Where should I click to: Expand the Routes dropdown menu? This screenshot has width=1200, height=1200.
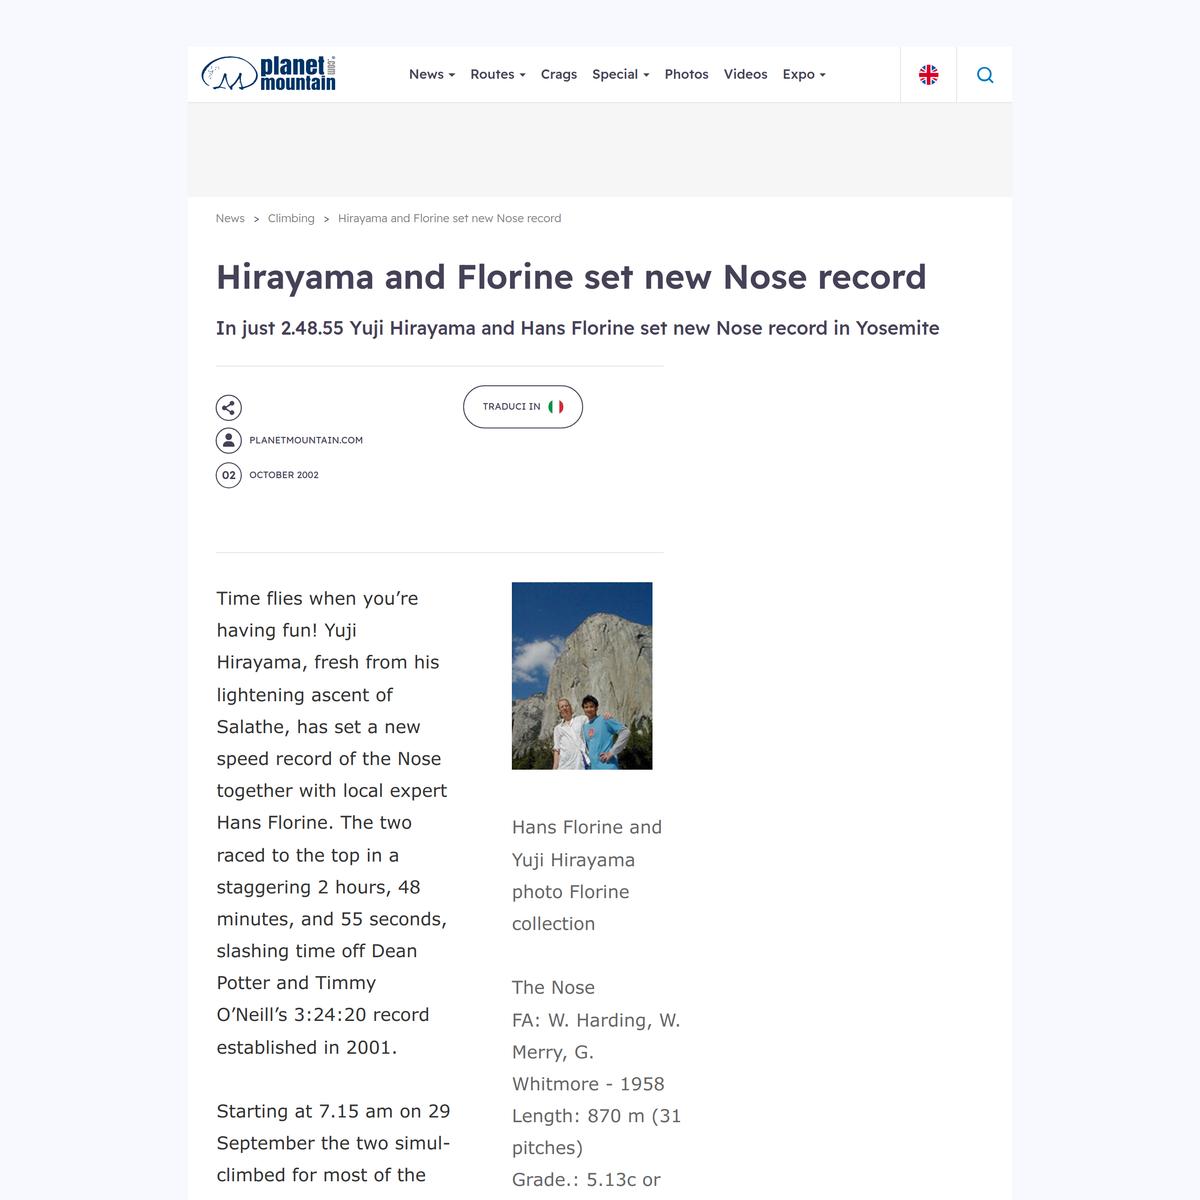[x=497, y=74]
